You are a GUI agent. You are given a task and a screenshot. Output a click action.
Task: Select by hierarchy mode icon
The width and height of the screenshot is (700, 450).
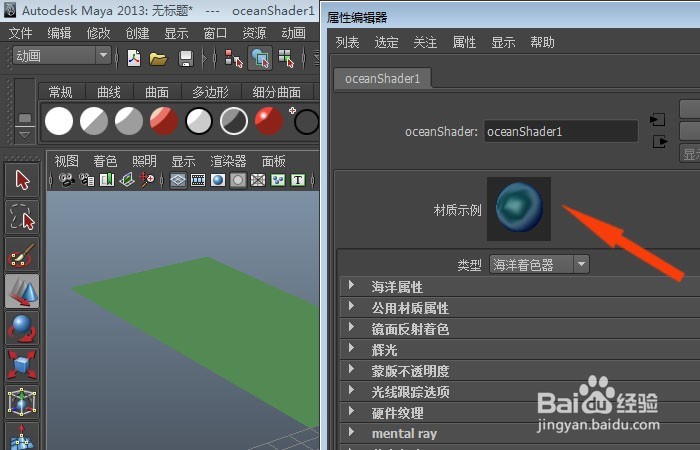click(233, 58)
